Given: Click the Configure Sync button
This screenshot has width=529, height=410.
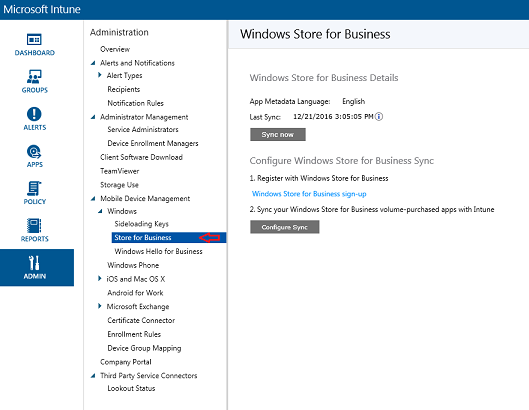Looking at the screenshot, I should 284,227.
